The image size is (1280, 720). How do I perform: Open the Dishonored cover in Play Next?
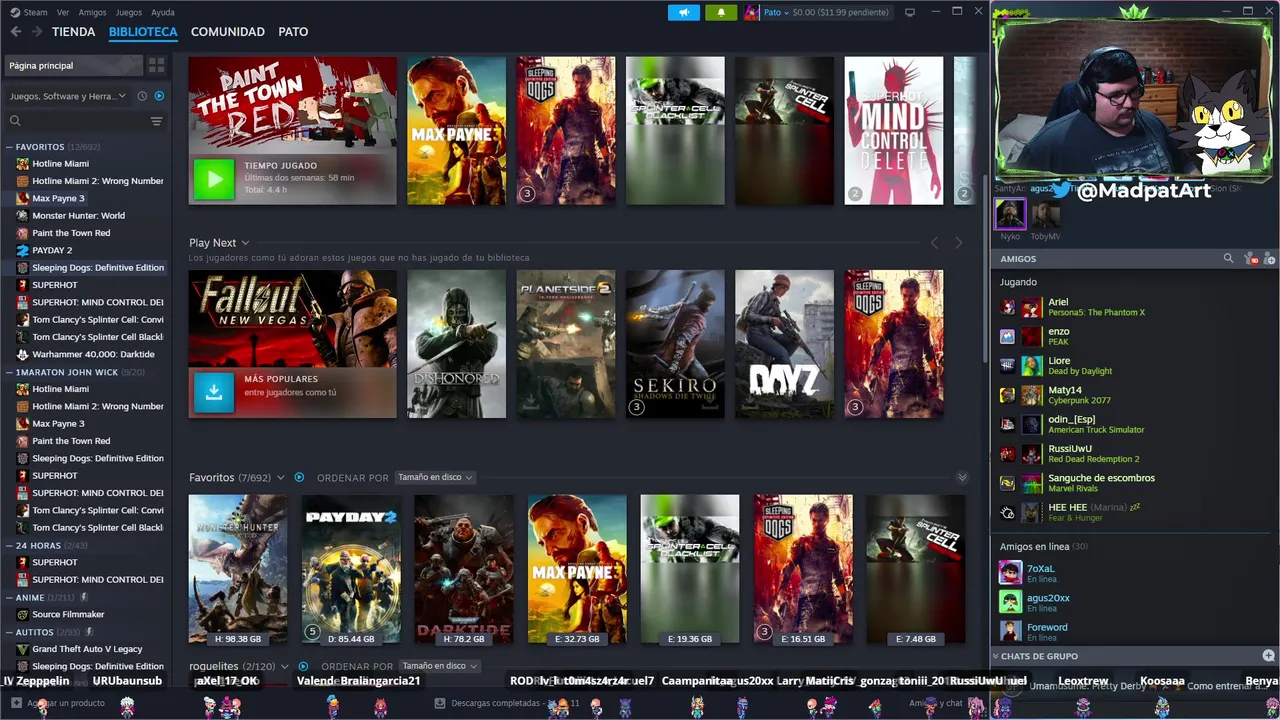(456, 344)
